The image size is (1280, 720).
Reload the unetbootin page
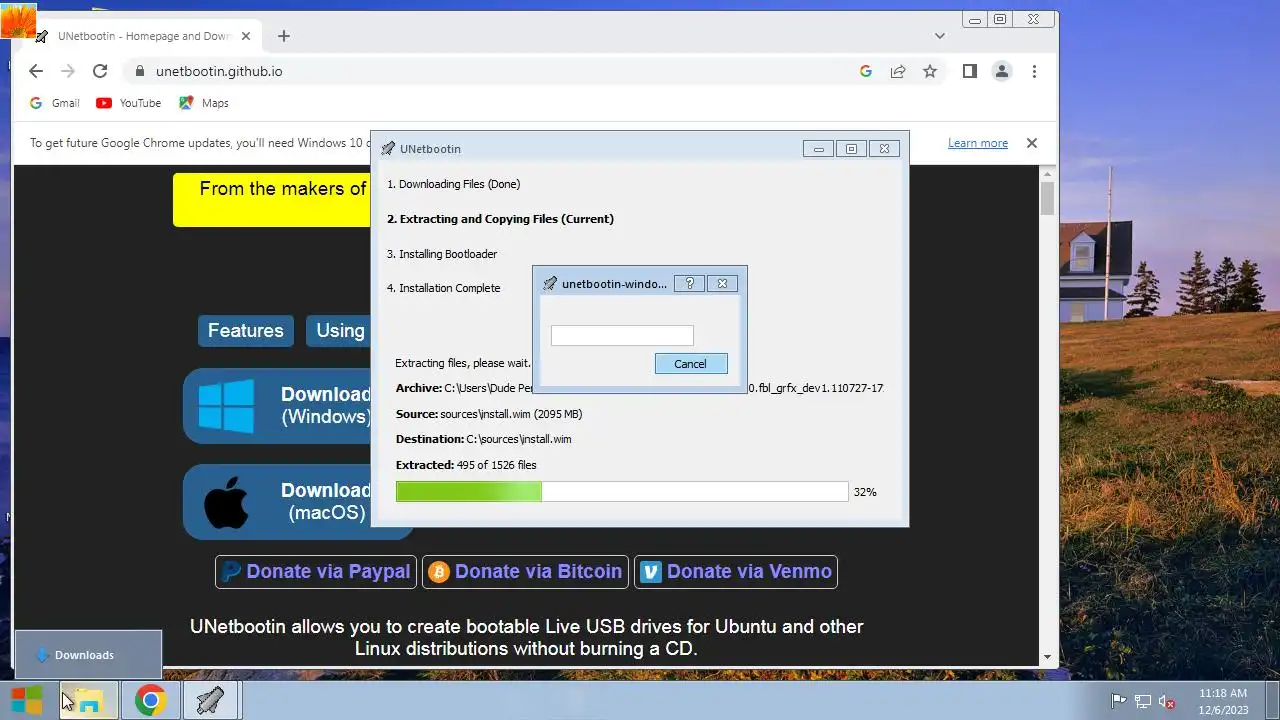[x=100, y=71]
